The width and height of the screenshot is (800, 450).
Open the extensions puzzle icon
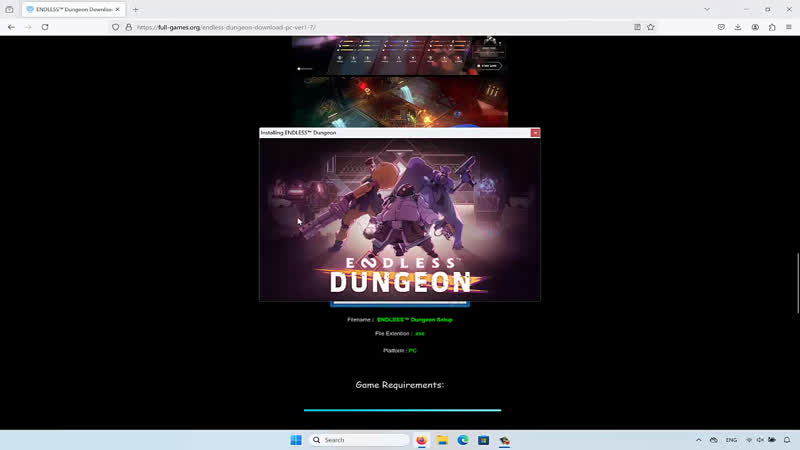772,27
